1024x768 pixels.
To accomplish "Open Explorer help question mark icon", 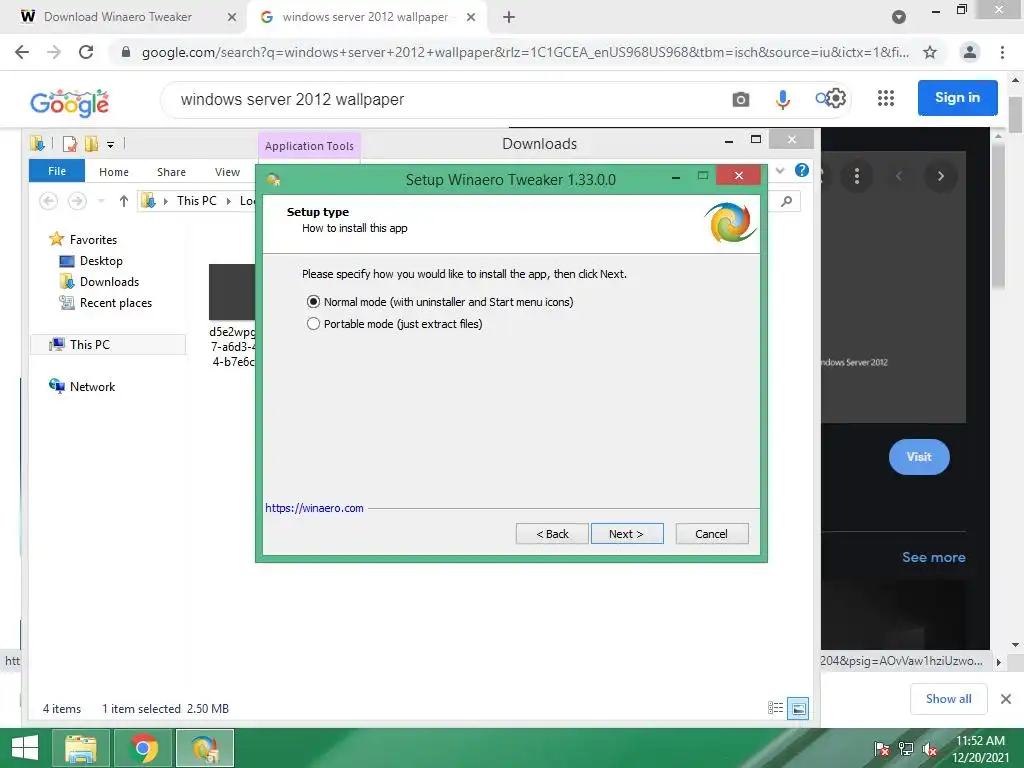I will (x=802, y=170).
